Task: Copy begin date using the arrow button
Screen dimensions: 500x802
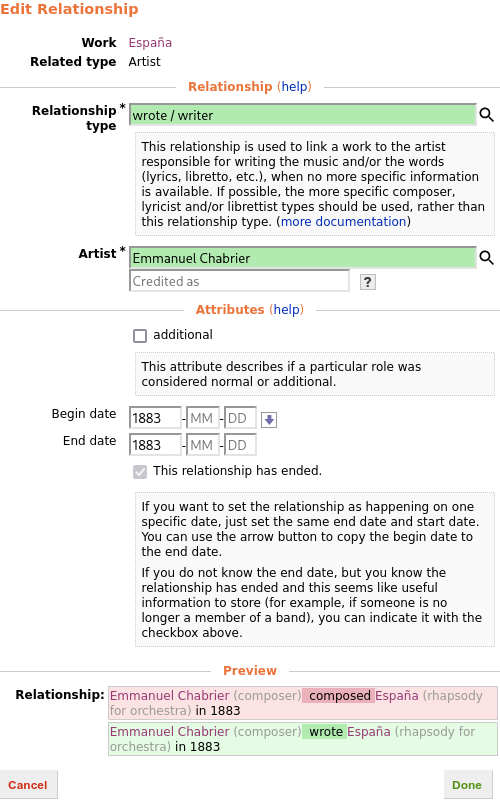Action: coord(269,420)
